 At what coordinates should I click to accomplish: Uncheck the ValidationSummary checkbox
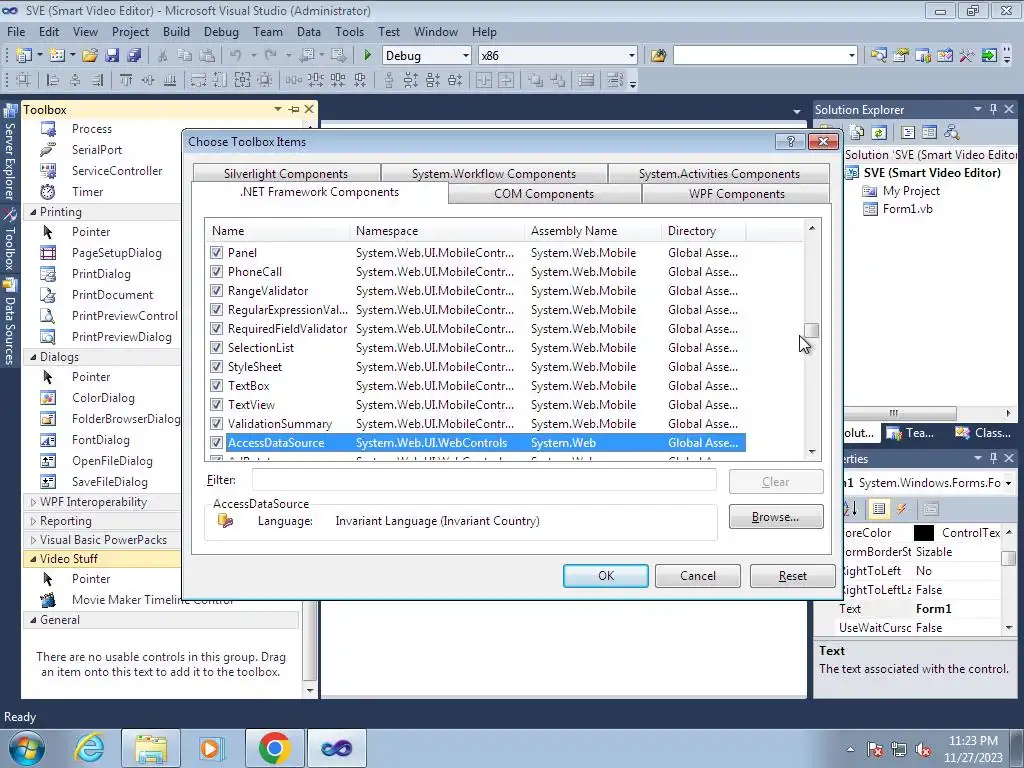[216, 423]
